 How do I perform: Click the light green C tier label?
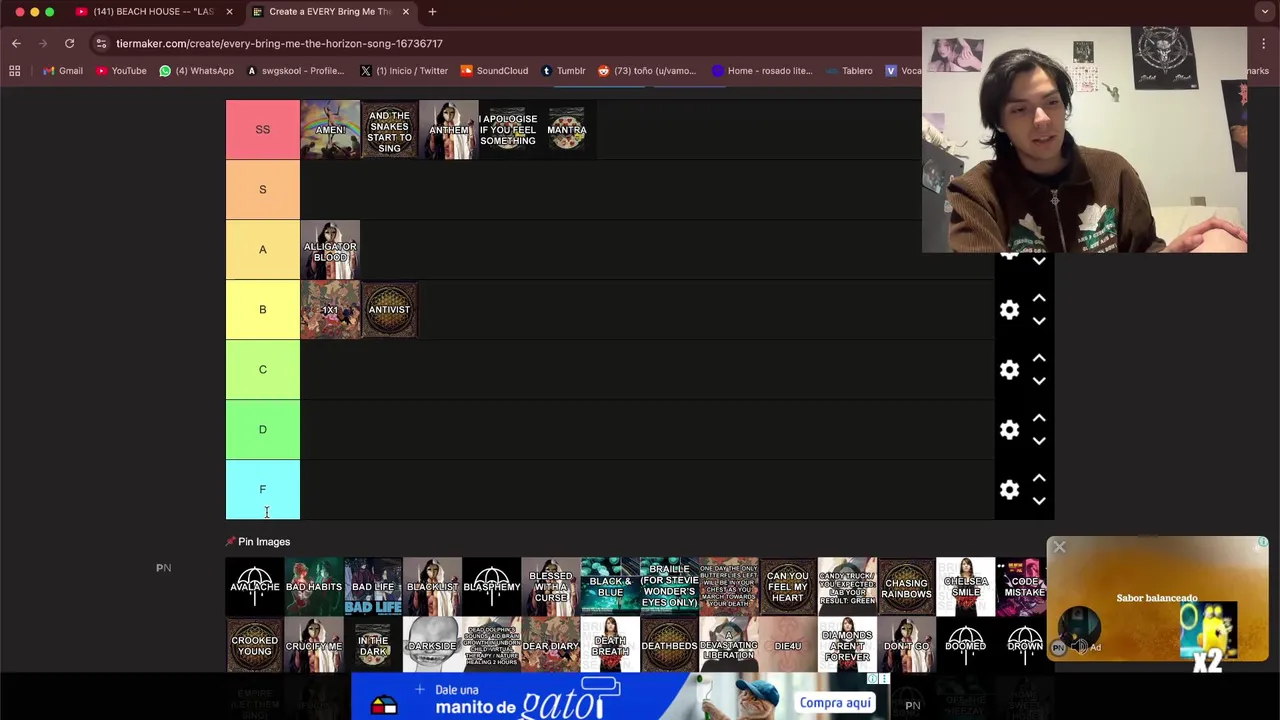pos(263,370)
